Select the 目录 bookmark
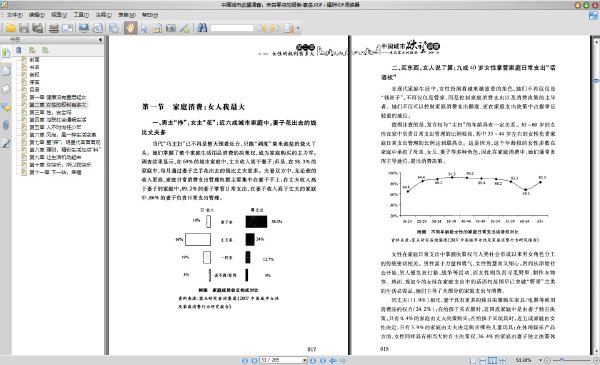600x365 pixels. click(x=34, y=90)
